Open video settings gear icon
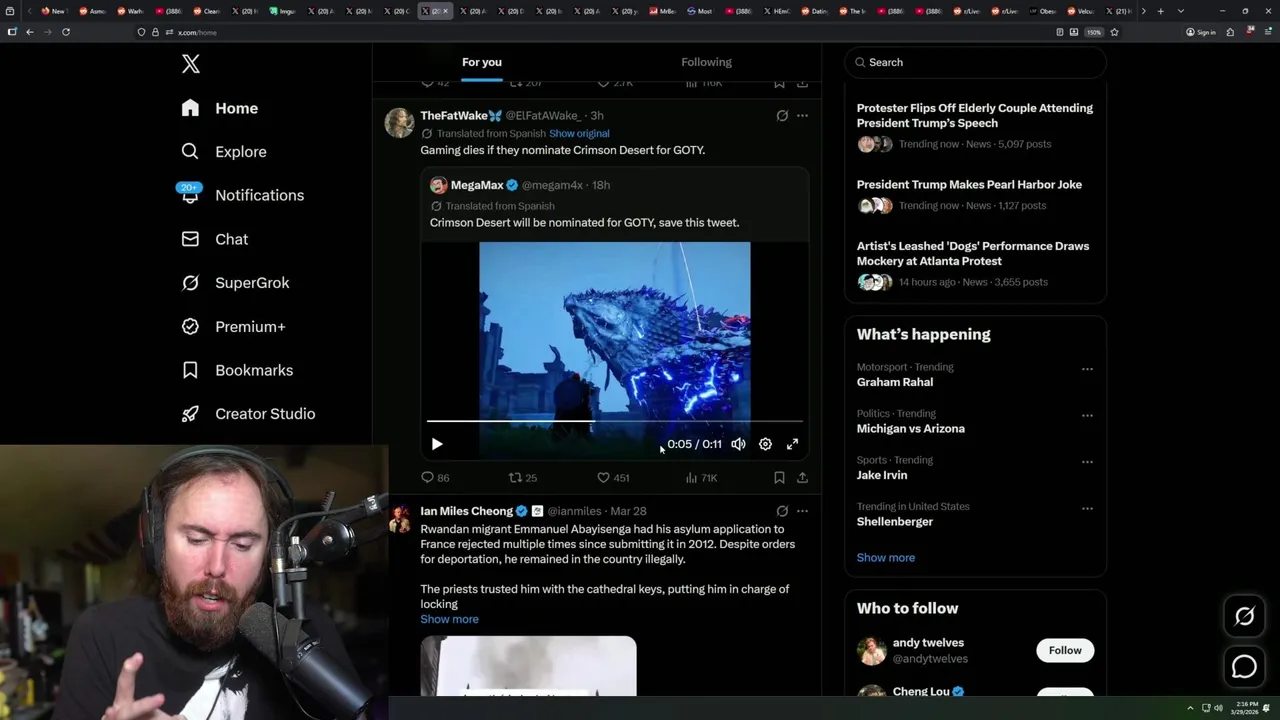Viewport: 1280px width, 720px height. coord(765,444)
